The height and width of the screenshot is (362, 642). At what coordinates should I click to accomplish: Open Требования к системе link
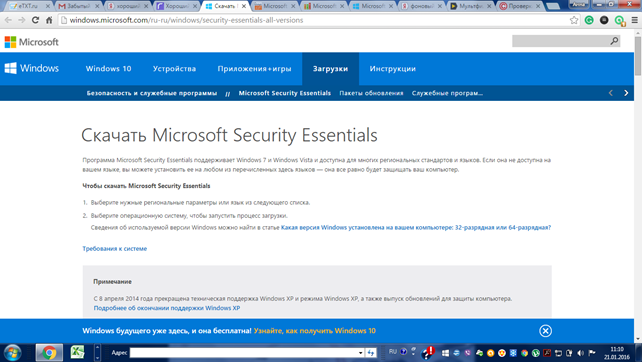click(115, 249)
